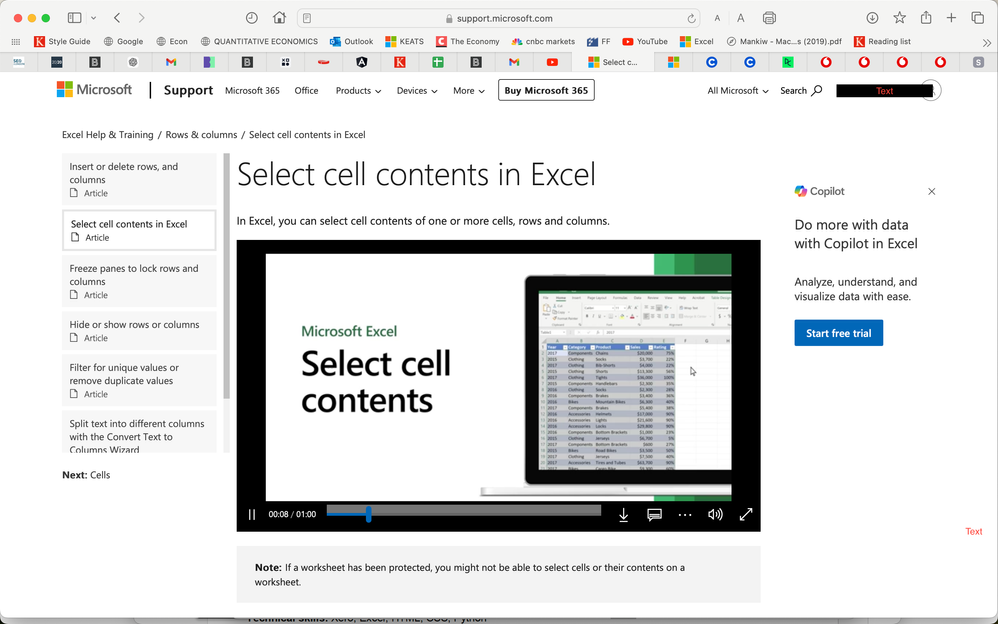Click the Safari home icon

(279, 18)
